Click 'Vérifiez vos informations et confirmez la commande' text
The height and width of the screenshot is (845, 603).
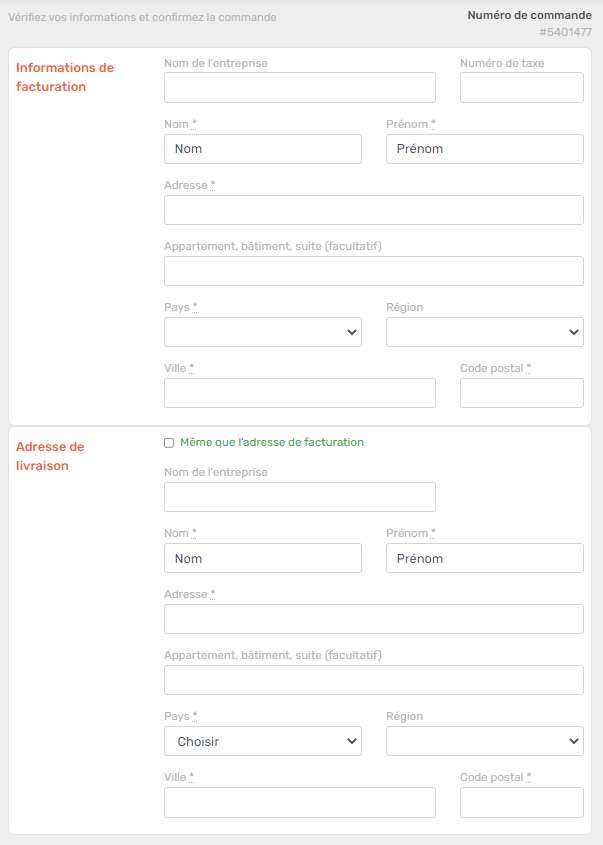click(x=142, y=17)
